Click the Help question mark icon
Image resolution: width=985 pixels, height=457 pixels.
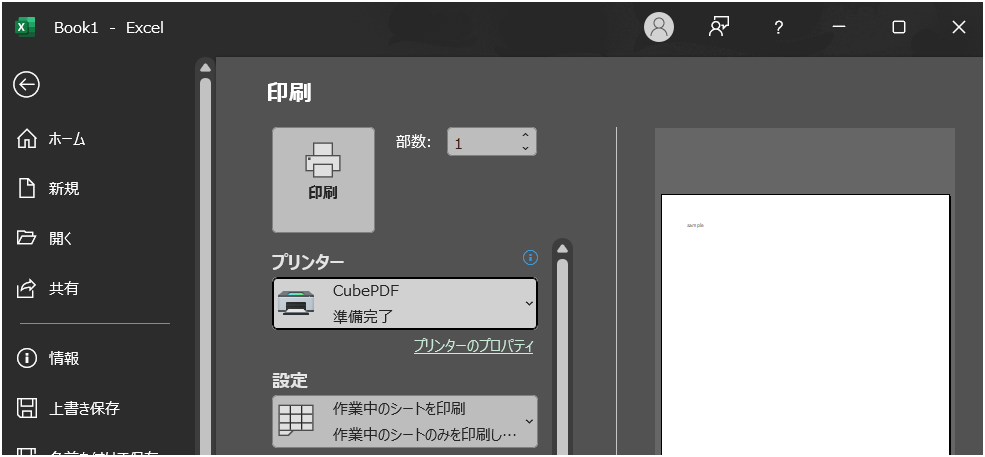(x=778, y=28)
